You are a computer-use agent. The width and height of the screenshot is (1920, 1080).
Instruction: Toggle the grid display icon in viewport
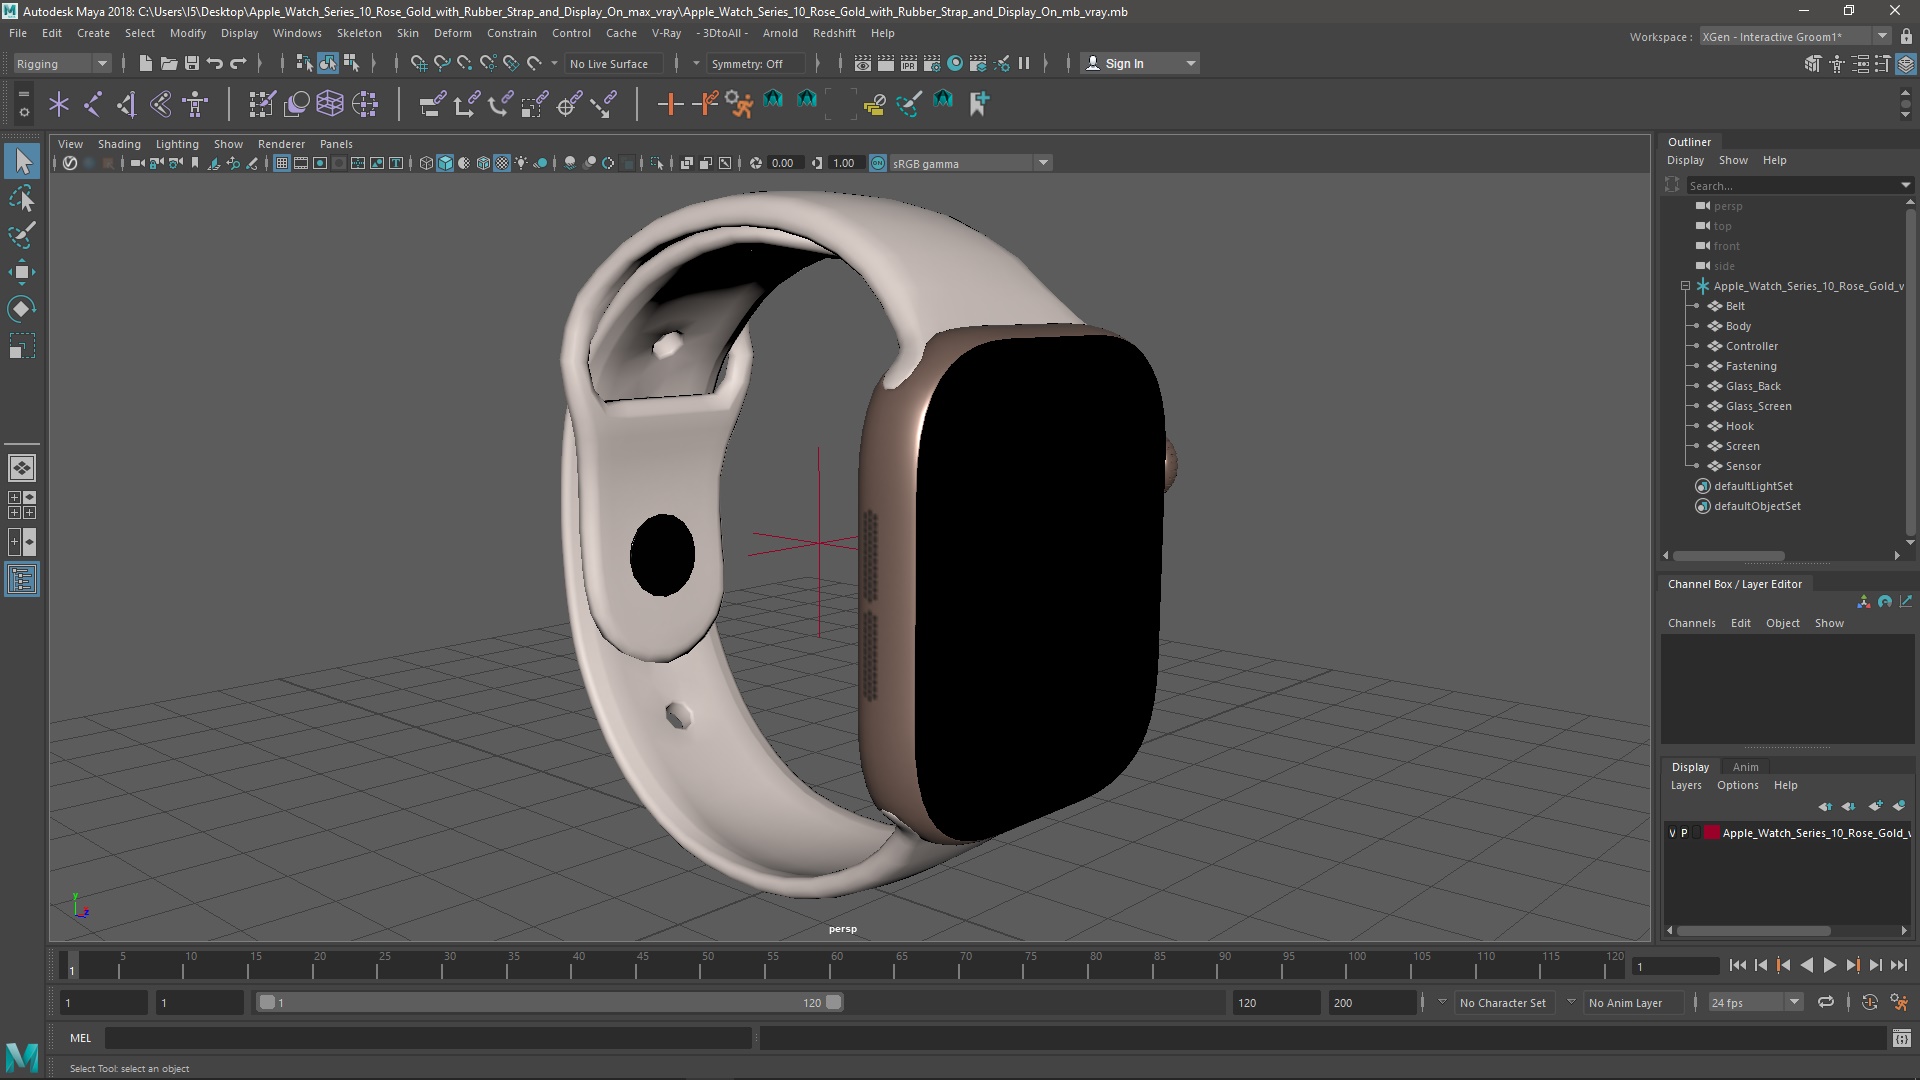(282, 163)
